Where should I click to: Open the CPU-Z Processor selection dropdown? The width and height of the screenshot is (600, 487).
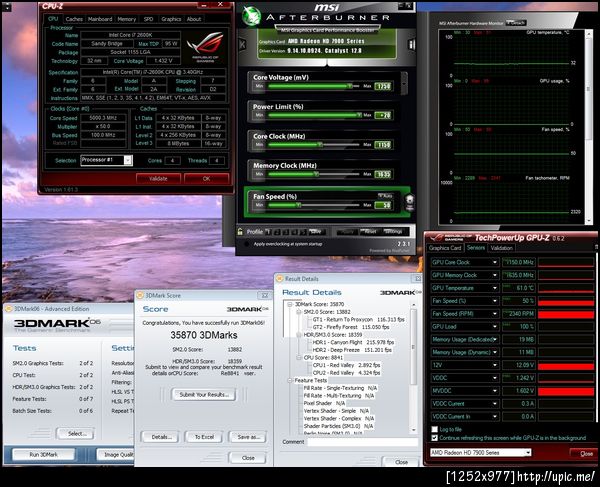(x=128, y=160)
